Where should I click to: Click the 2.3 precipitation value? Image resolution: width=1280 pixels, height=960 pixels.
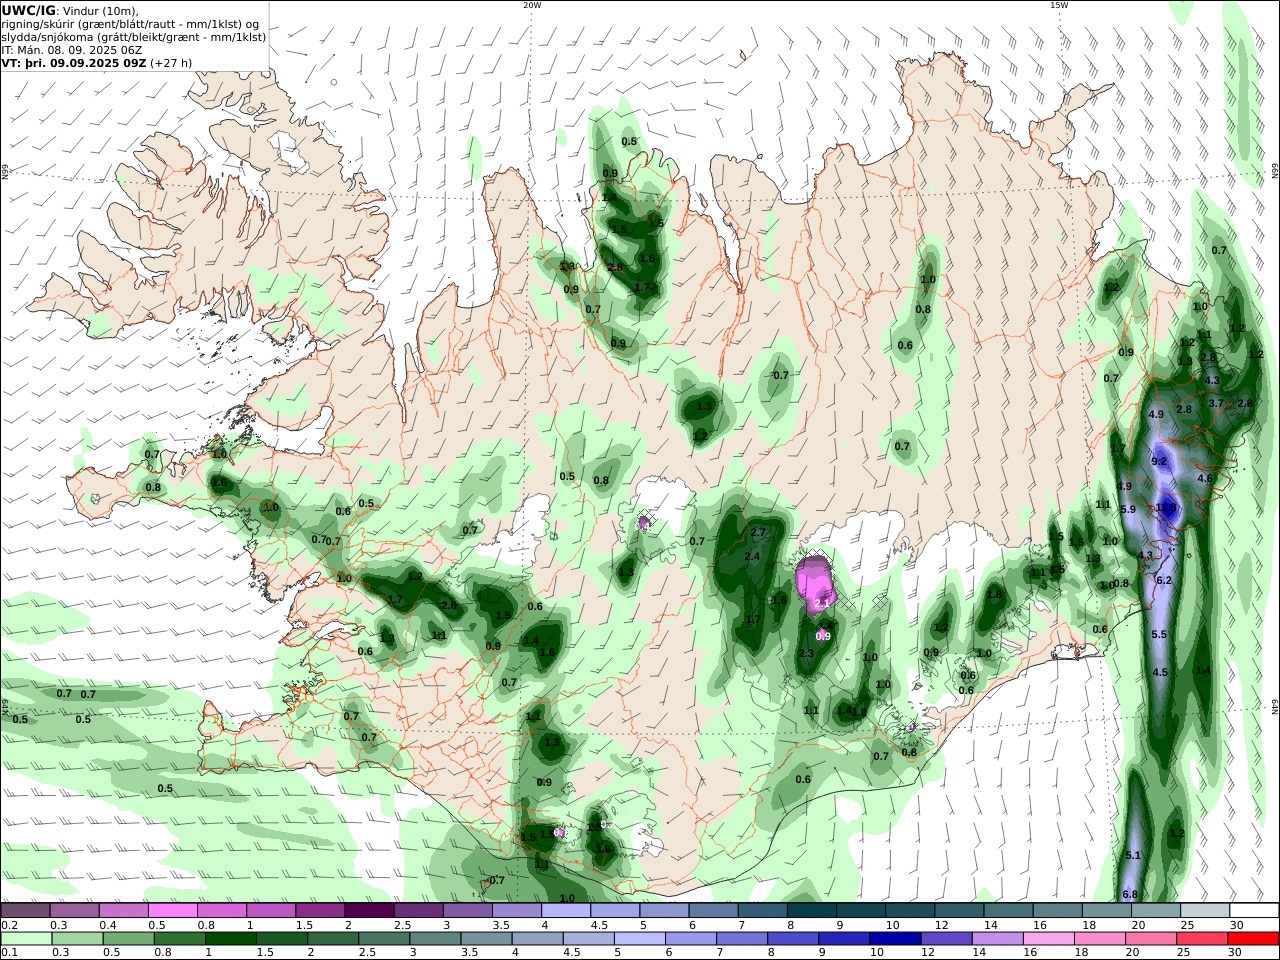(x=806, y=652)
